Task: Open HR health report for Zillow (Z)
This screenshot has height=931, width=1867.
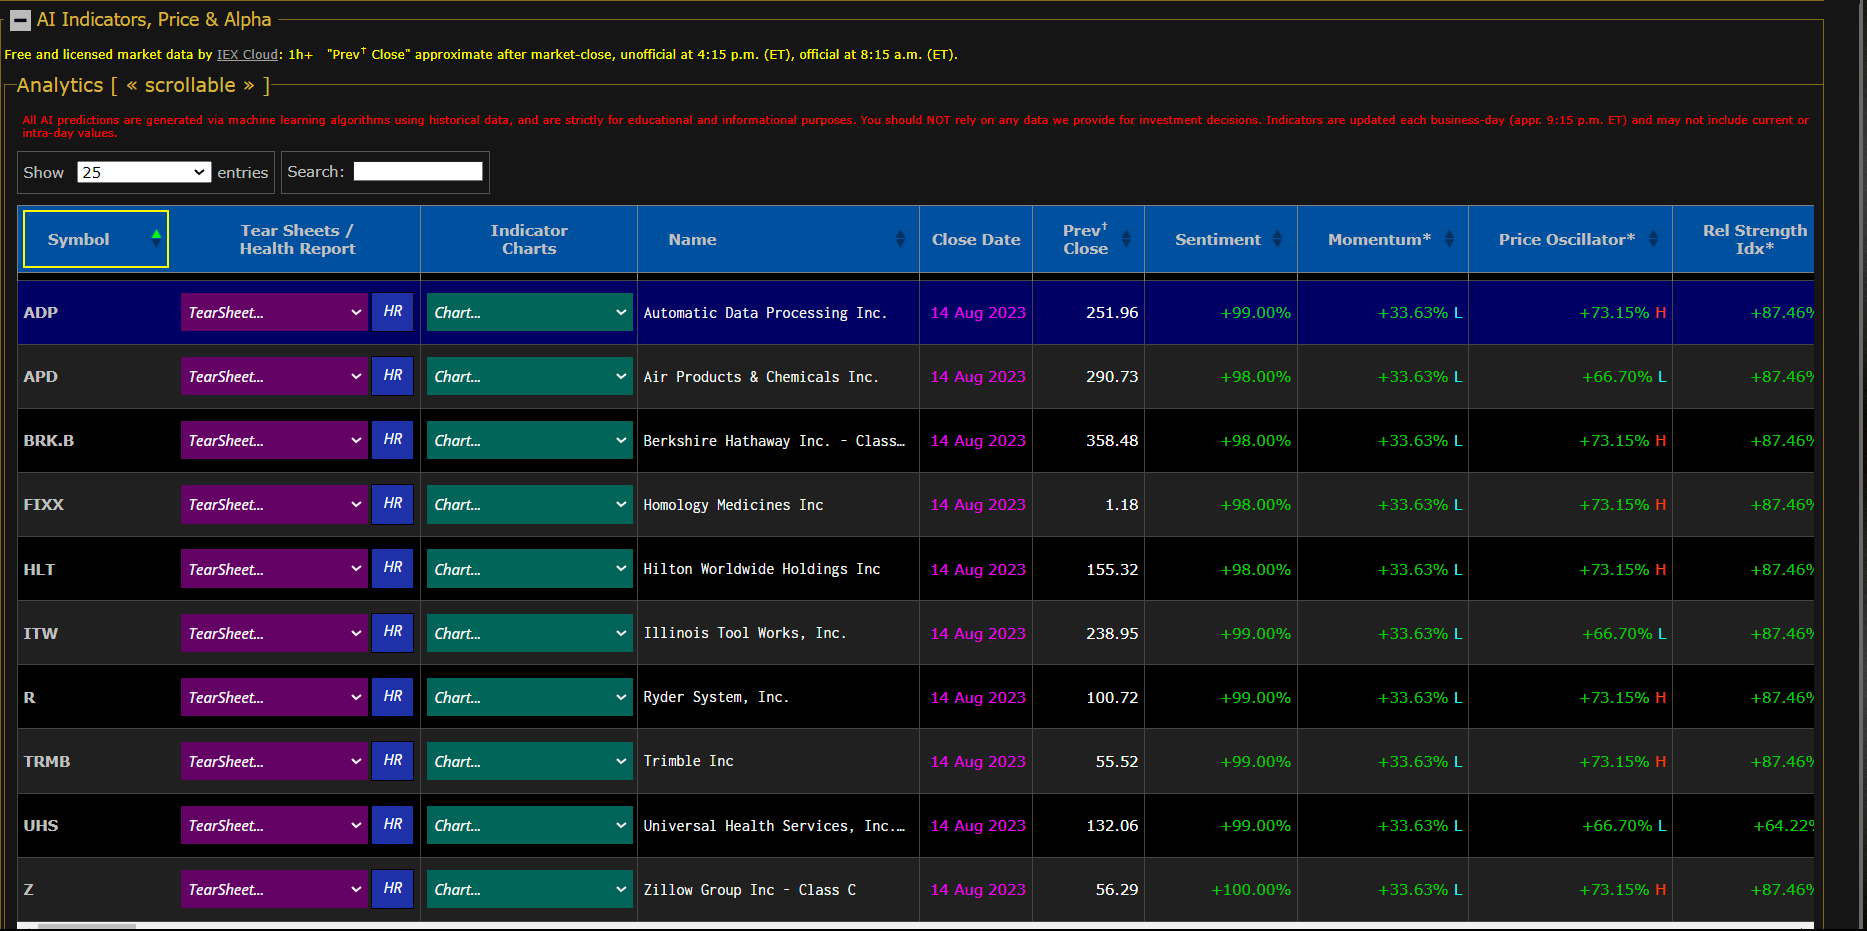Action: pos(392,889)
